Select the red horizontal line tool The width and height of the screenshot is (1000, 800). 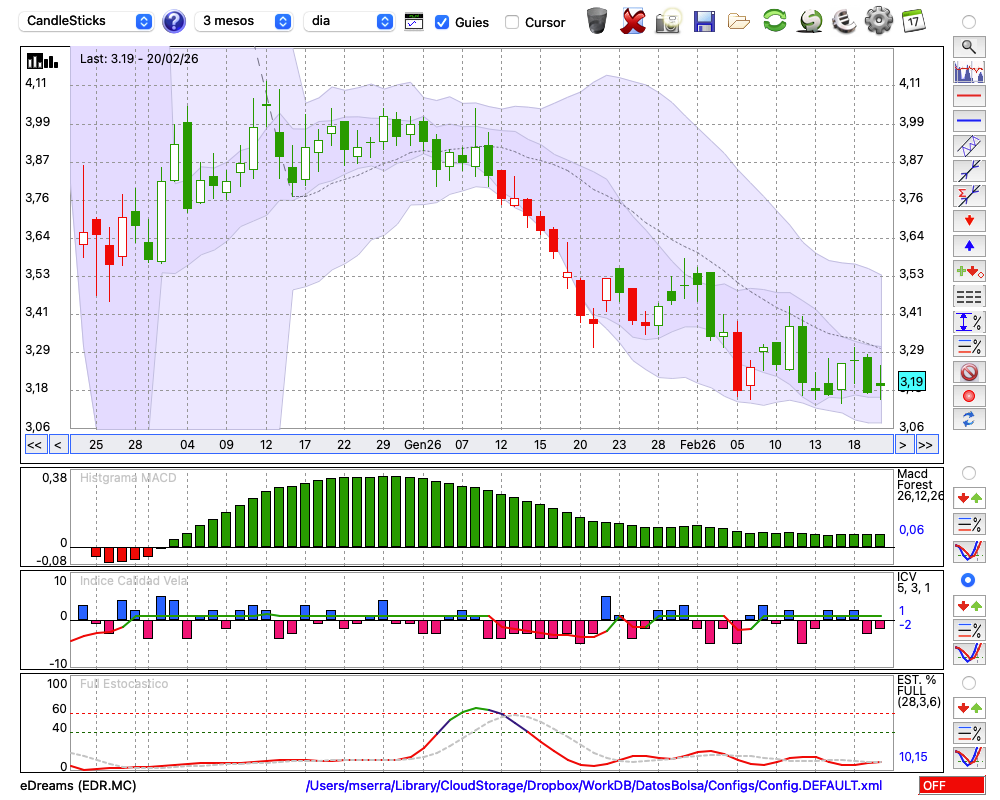[x=968, y=98]
